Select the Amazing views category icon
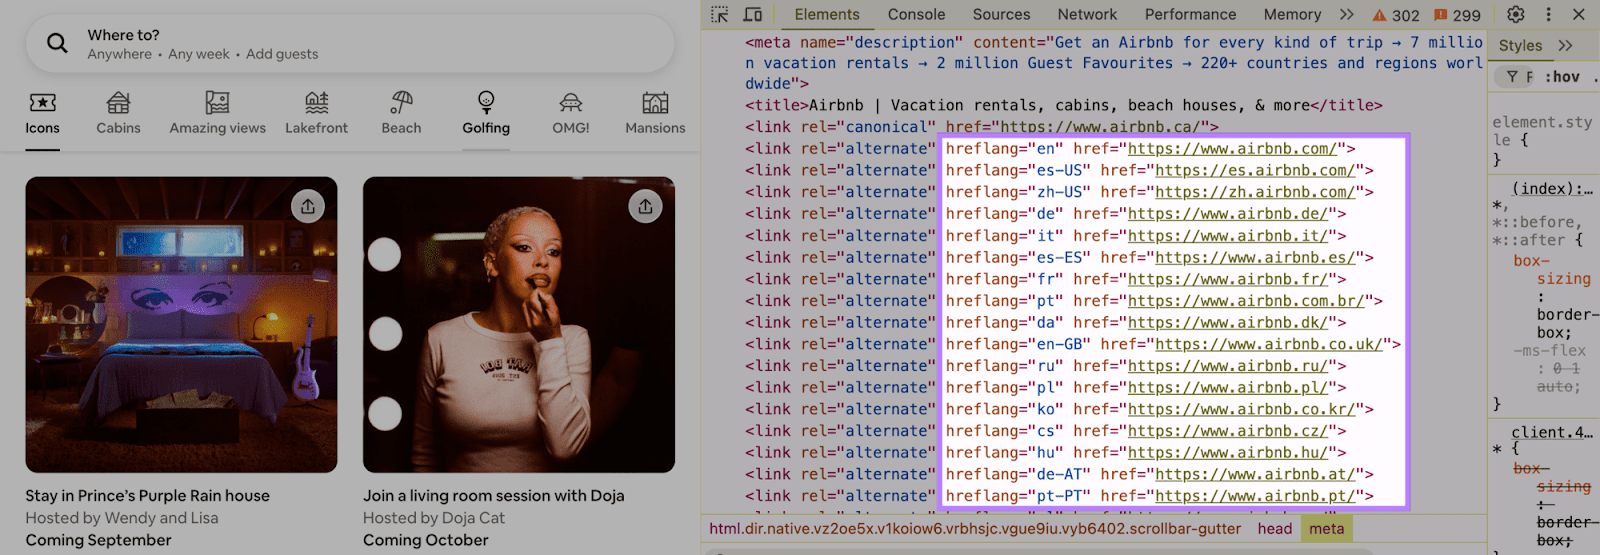The width and height of the screenshot is (1600, 555). click(x=217, y=102)
